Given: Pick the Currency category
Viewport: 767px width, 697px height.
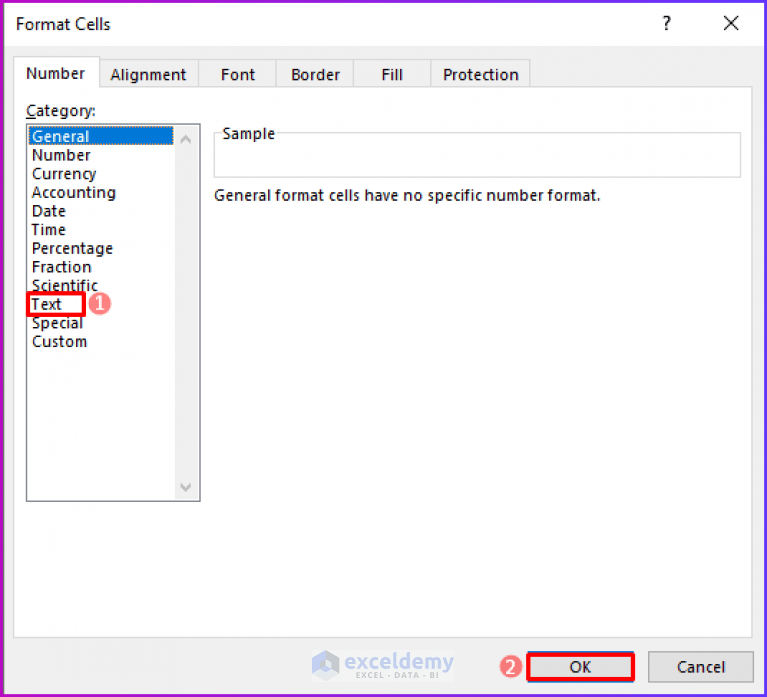Looking at the screenshot, I should (x=101, y=174).
